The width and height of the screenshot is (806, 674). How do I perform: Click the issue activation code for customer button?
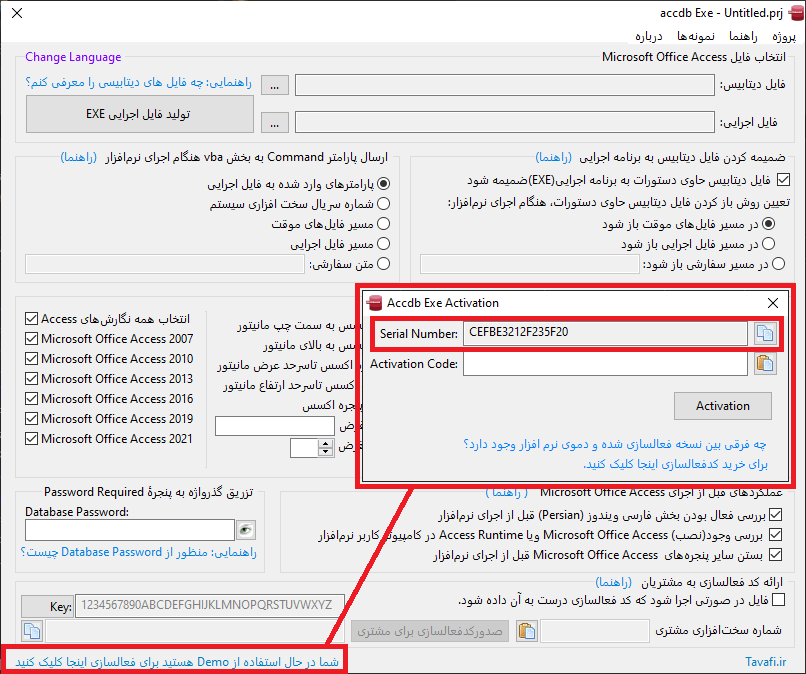point(430,631)
